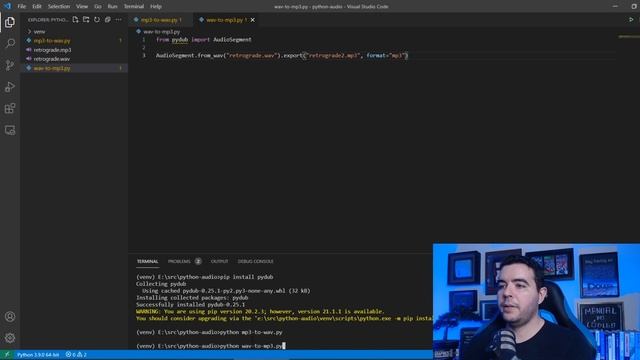Open the Extensions view
Screen dimensions: 640x360
click(x=10, y=108)
